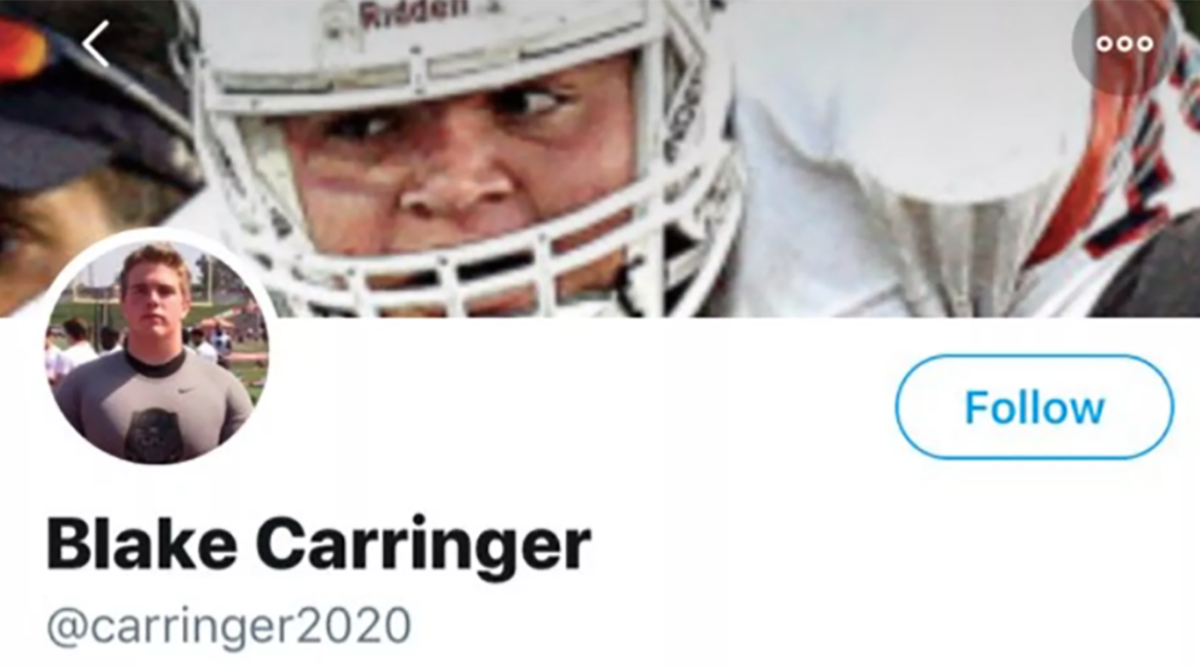Tap the white back chevron on banner
The width and height of the screenshot is (1200, 668).
tap(96, 44)
